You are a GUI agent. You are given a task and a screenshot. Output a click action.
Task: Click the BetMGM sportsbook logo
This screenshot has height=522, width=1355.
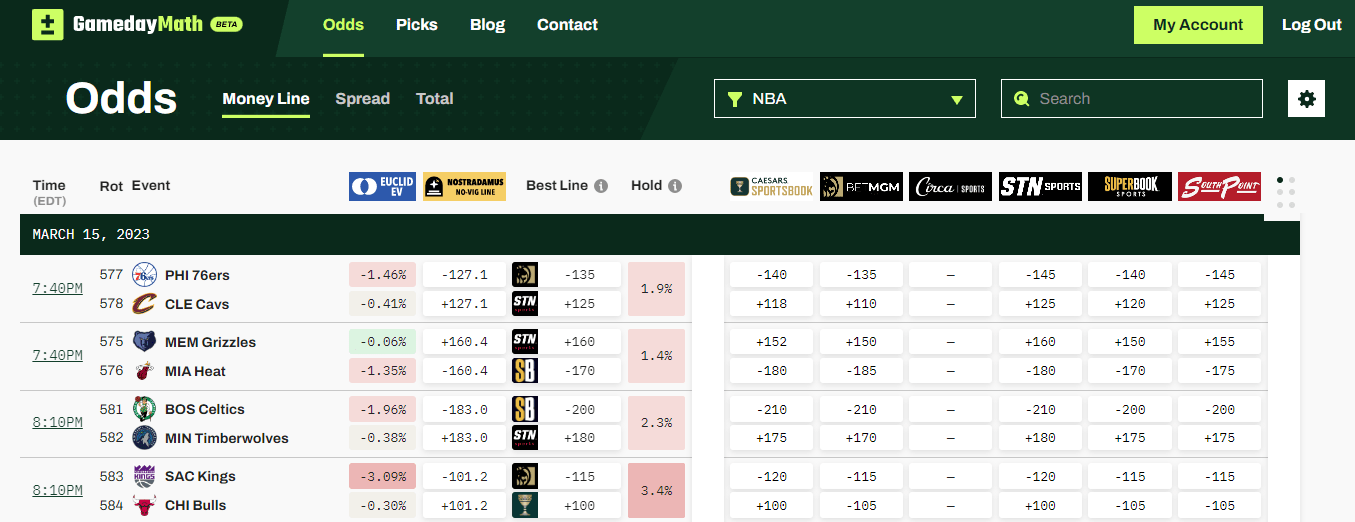861,186
